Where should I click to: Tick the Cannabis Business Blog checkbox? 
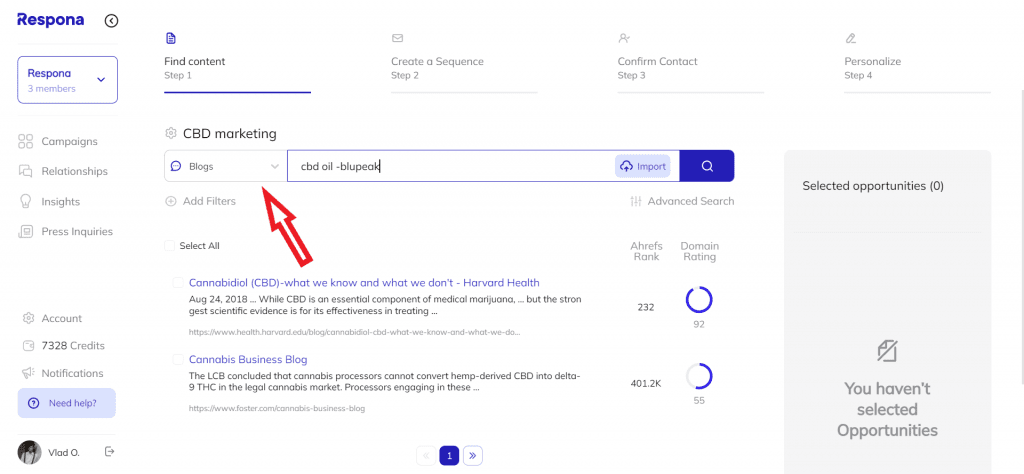tap(178, 359)
